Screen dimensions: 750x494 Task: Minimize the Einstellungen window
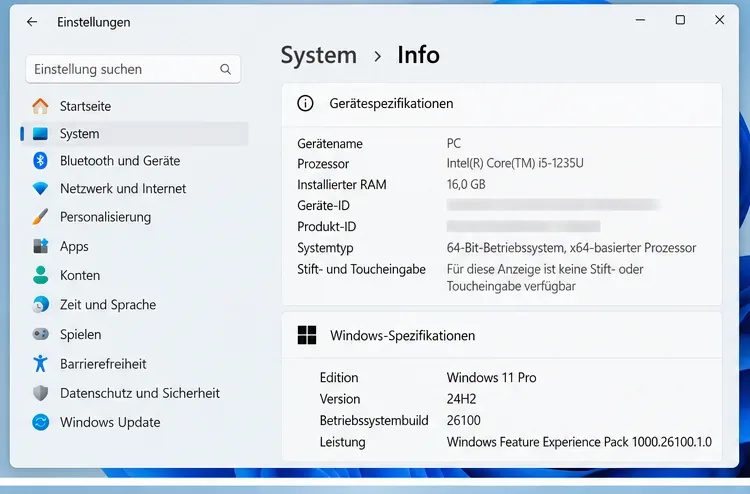(x=640, y=20)
